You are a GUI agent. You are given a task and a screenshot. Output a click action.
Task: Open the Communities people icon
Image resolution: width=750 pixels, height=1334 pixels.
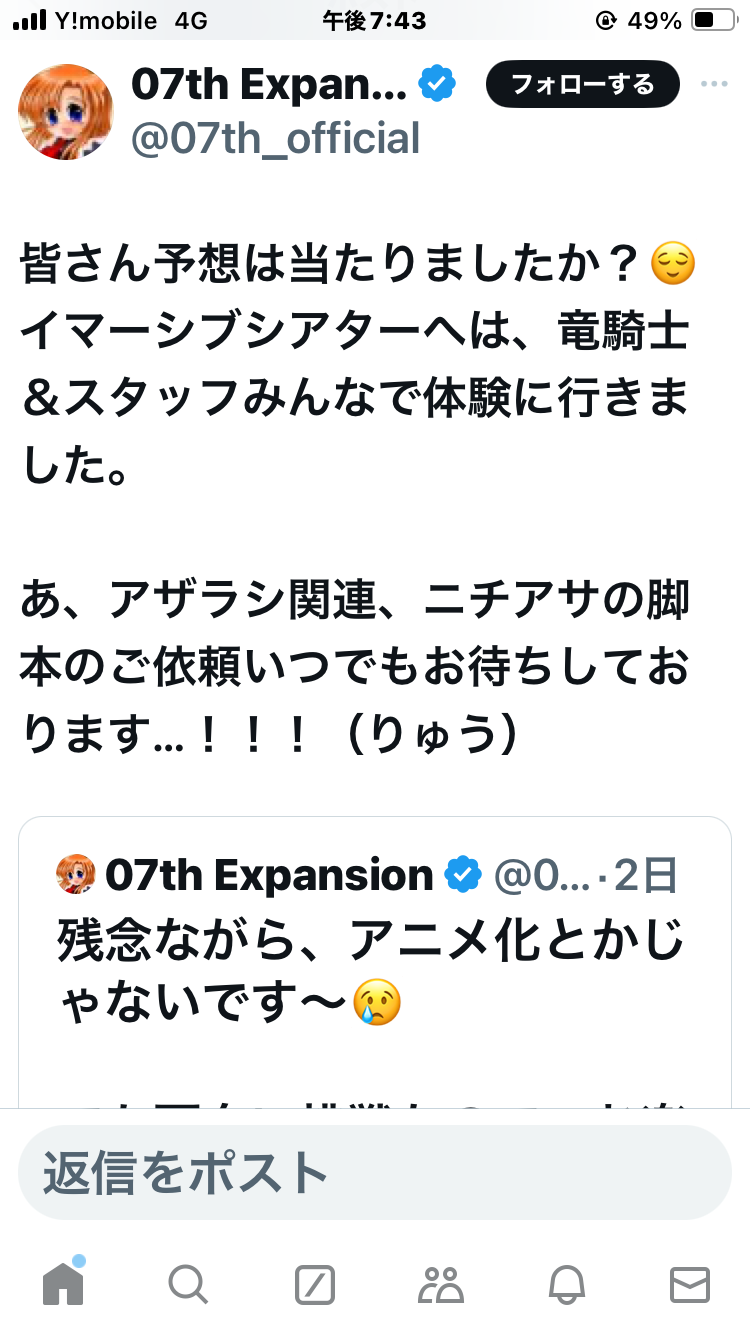coord(440,1284)
